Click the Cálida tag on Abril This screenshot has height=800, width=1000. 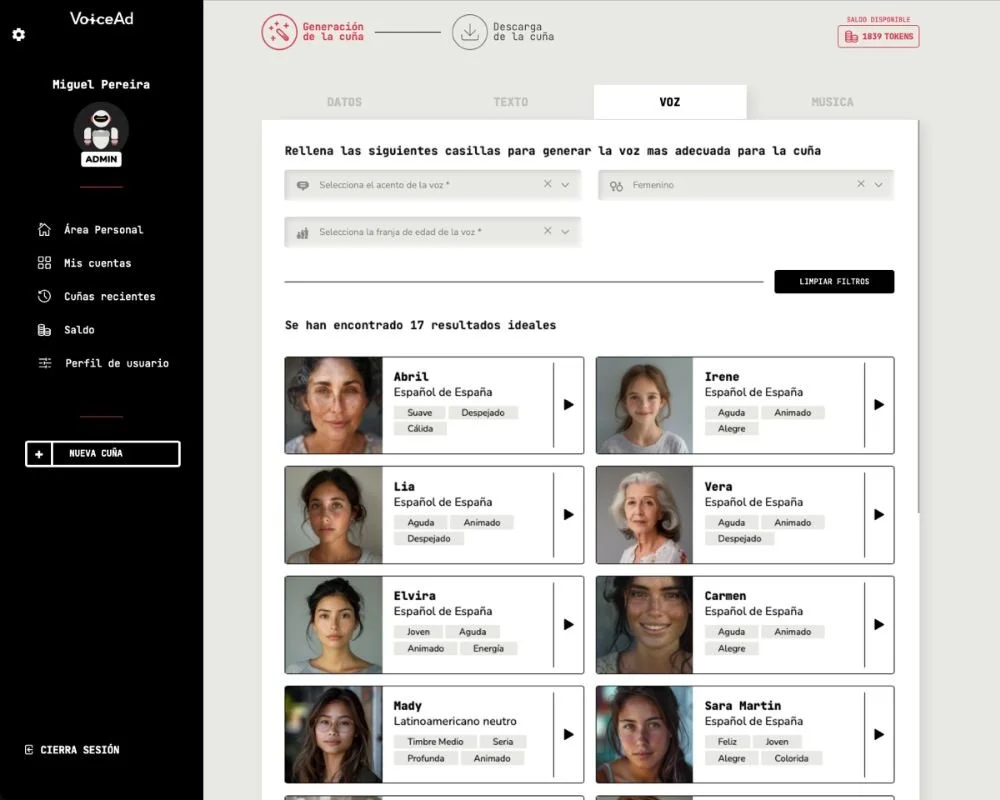pyautogui.click(x=420, y=429)
